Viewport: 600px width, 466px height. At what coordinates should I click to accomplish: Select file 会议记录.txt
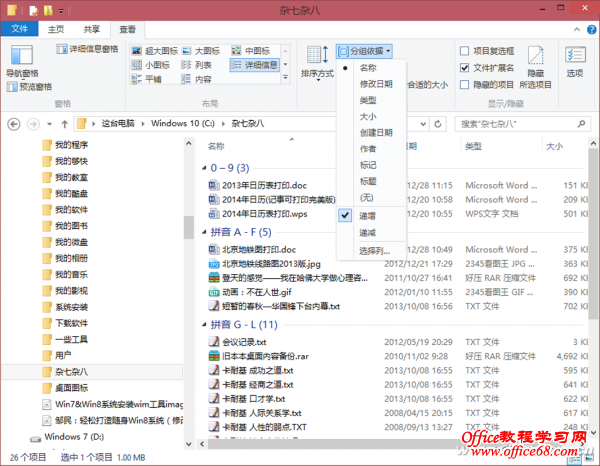pos(237,342)
